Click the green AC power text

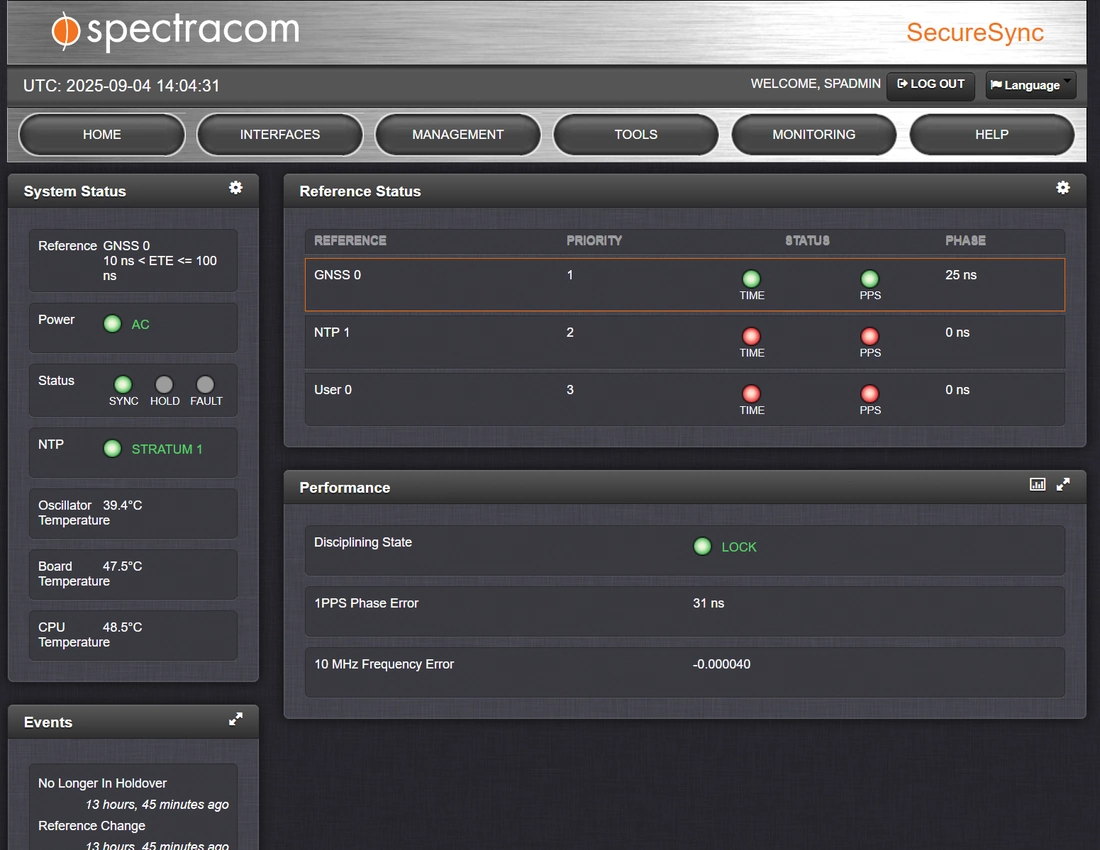click(140, 324)
